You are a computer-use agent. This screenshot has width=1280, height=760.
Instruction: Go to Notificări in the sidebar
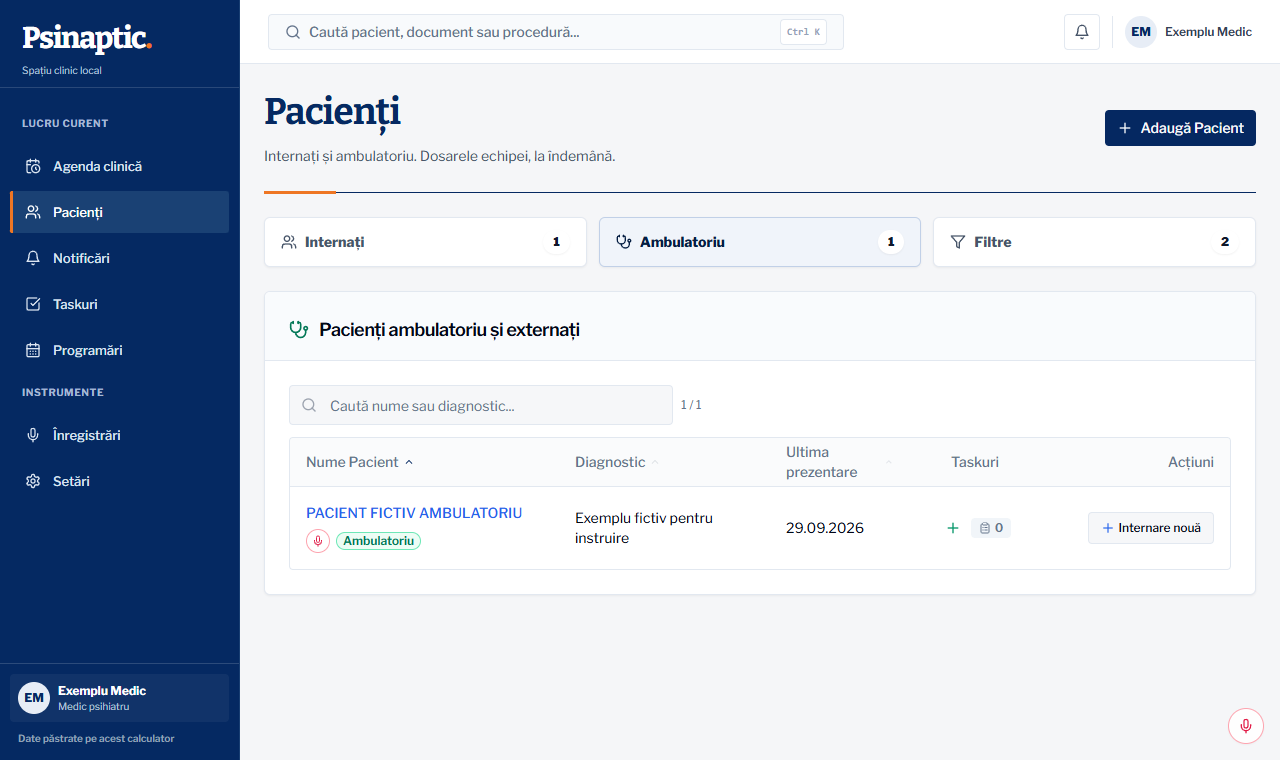click(120, 258)
